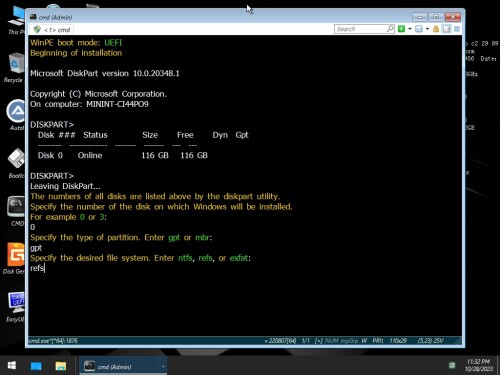Click the 'Microsoft DiskPart version 10.0.20348.1' line
Image resolution: width=500 pixels, height=375 pixels.
[x=105, y=73]
